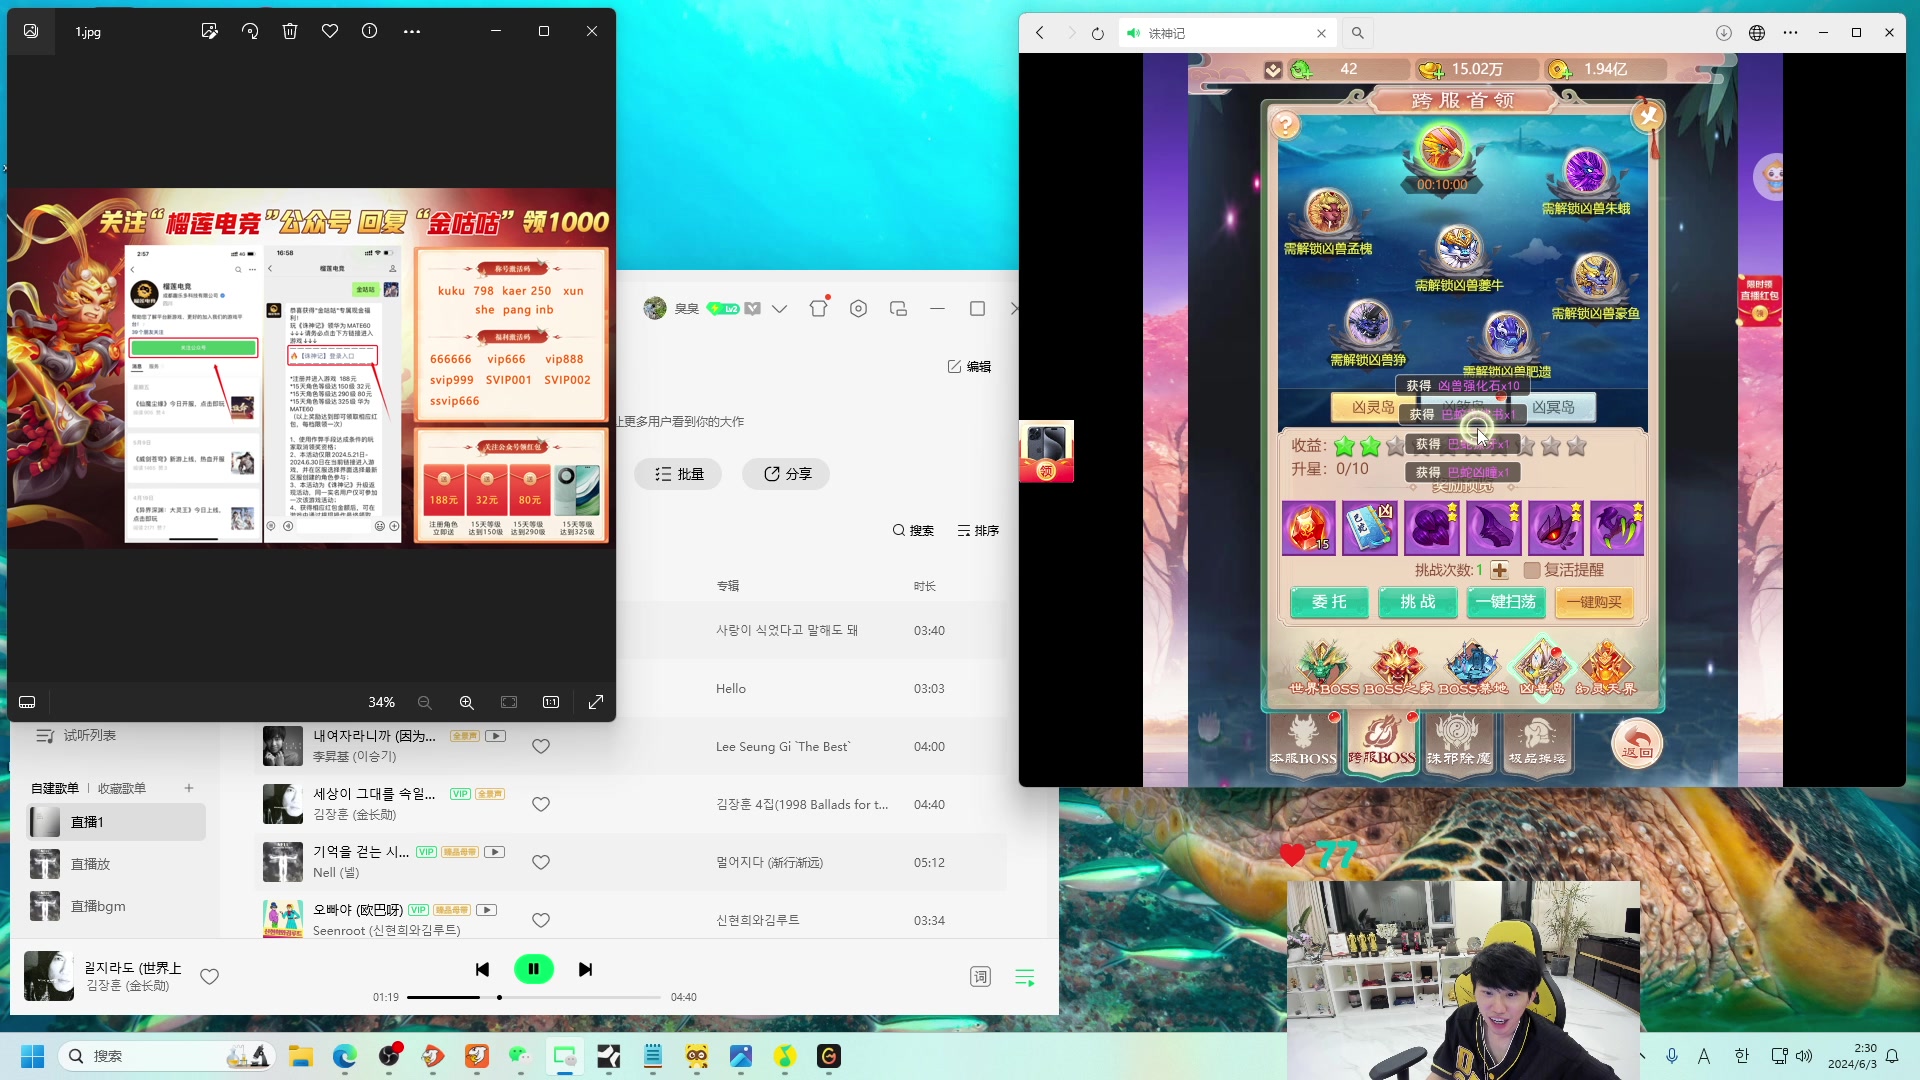
Task: Open the 诛邪除魔 bottom tab
Action: coord(1458,741)
